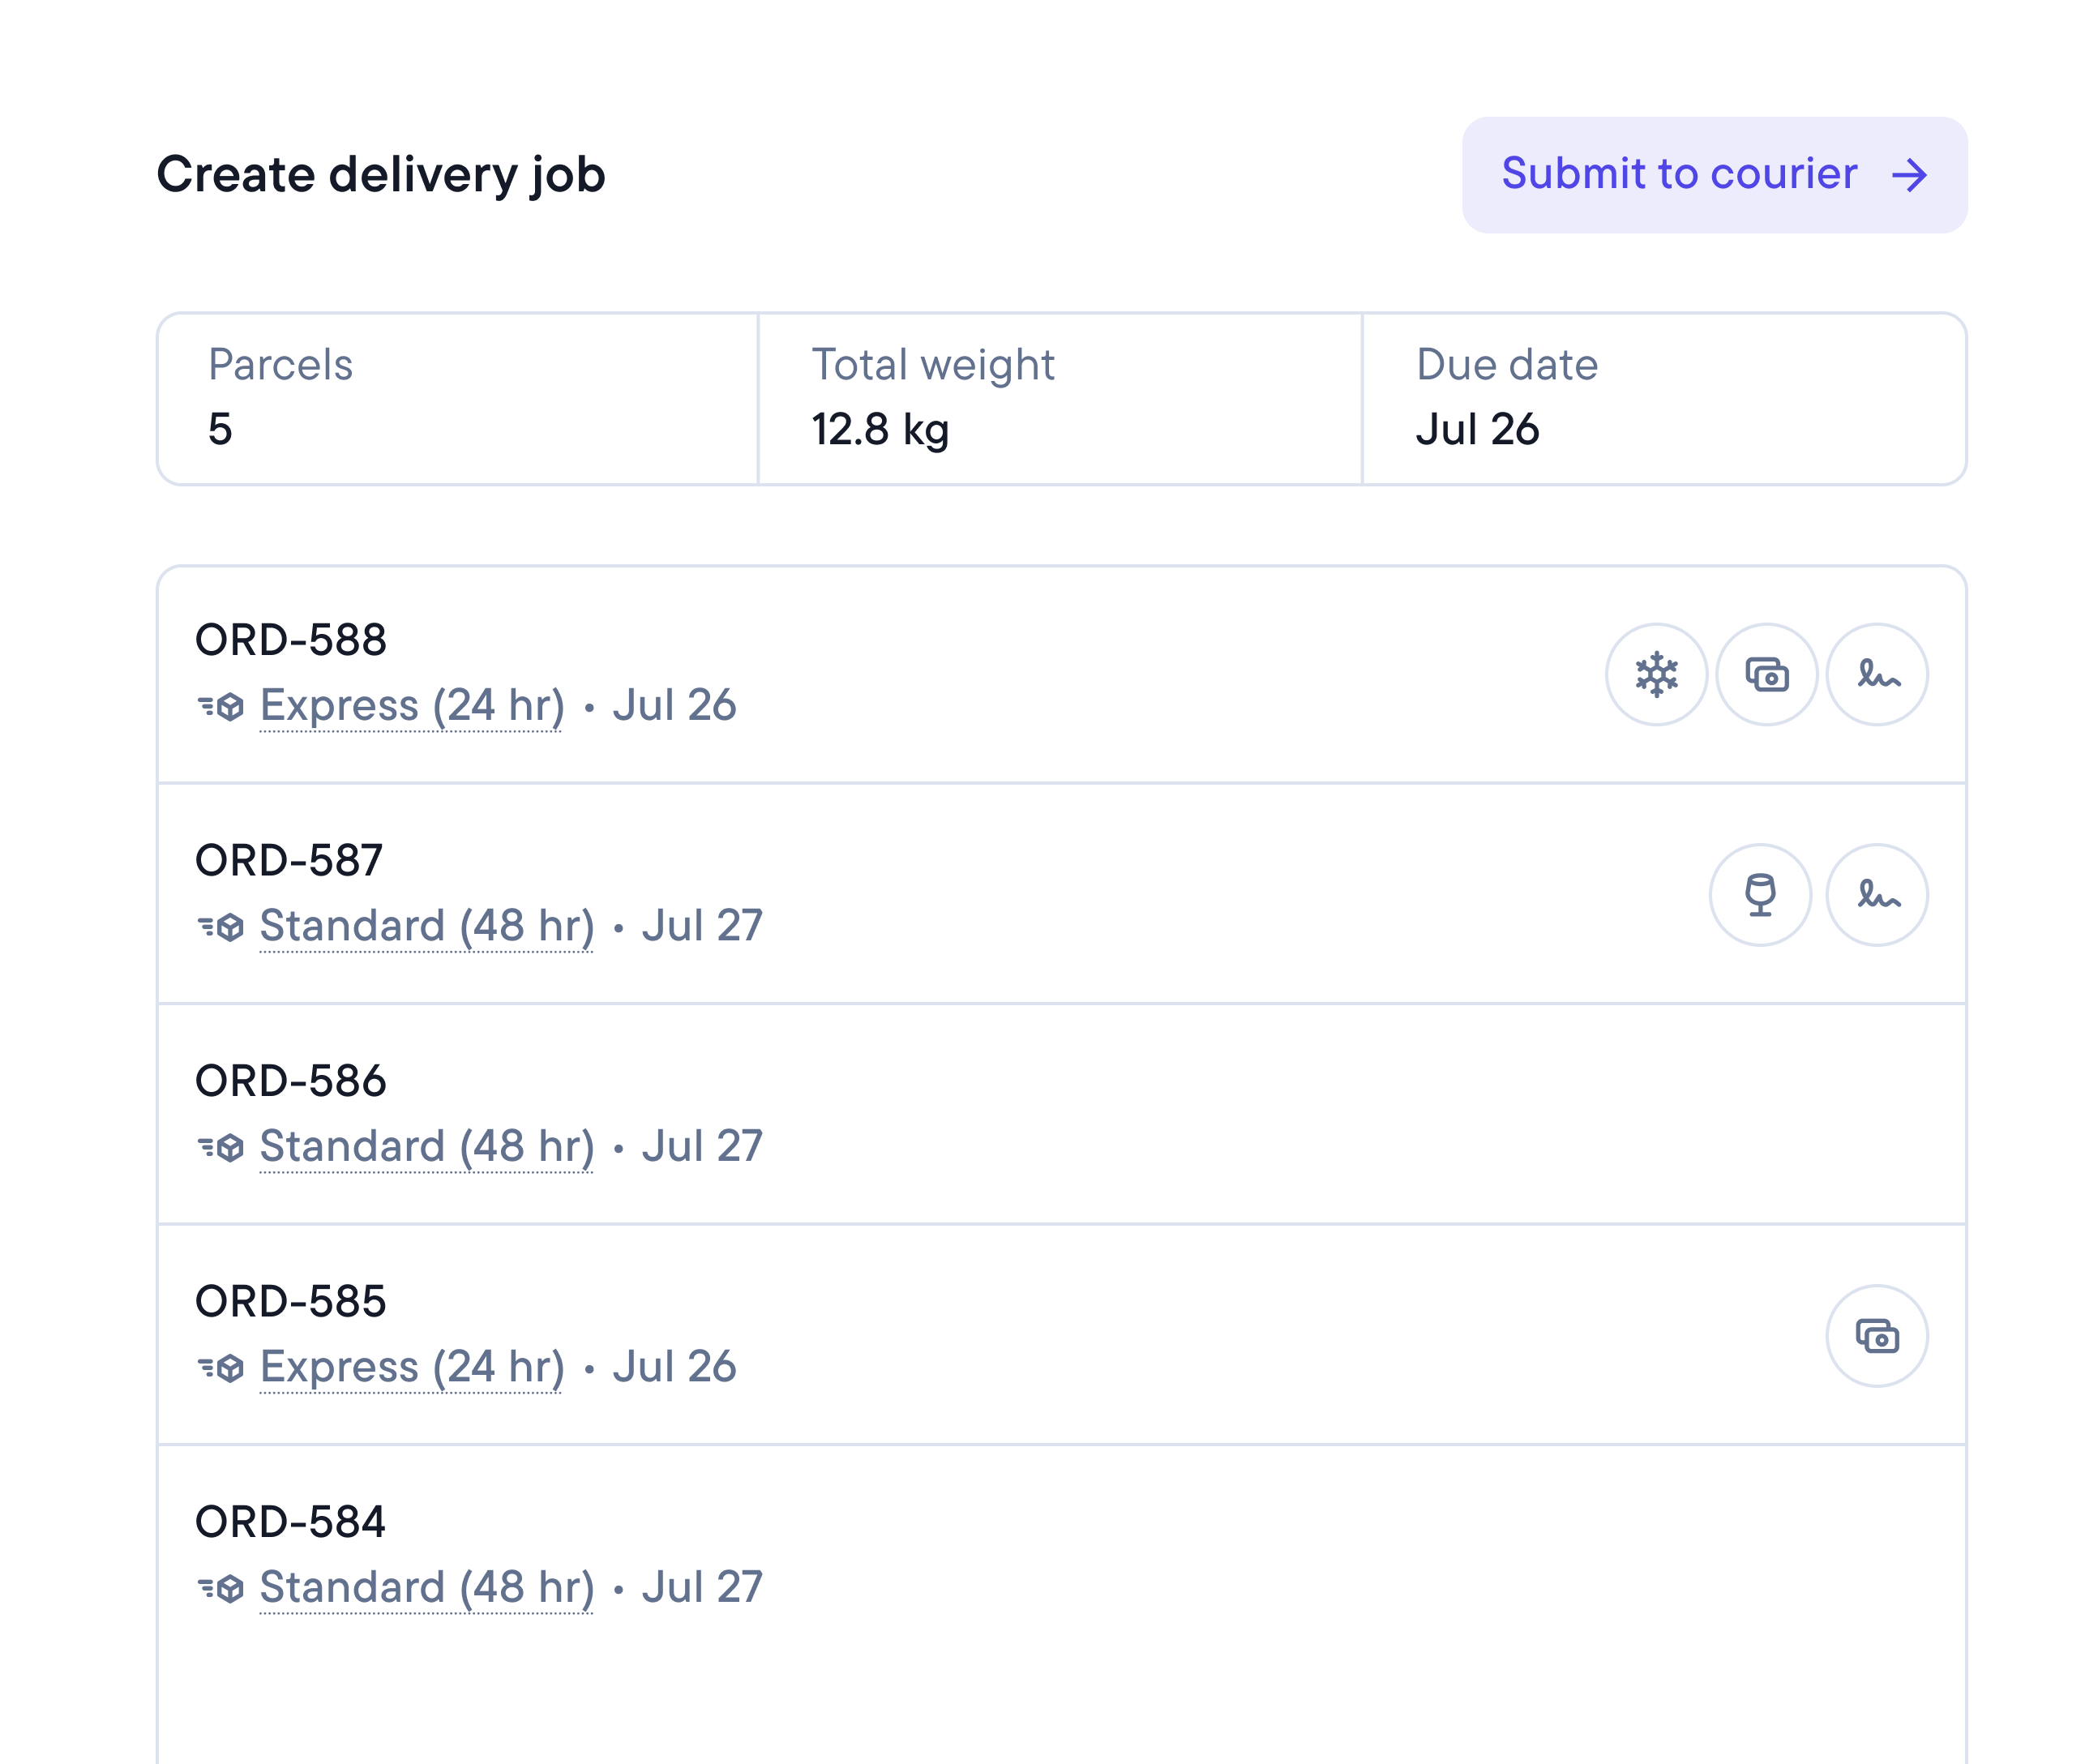The height and width of the screenshot is (1764, 2085).
Task: Click the snowflake cold-chain icon on ORD-588
Action: tap(1656, 675)
